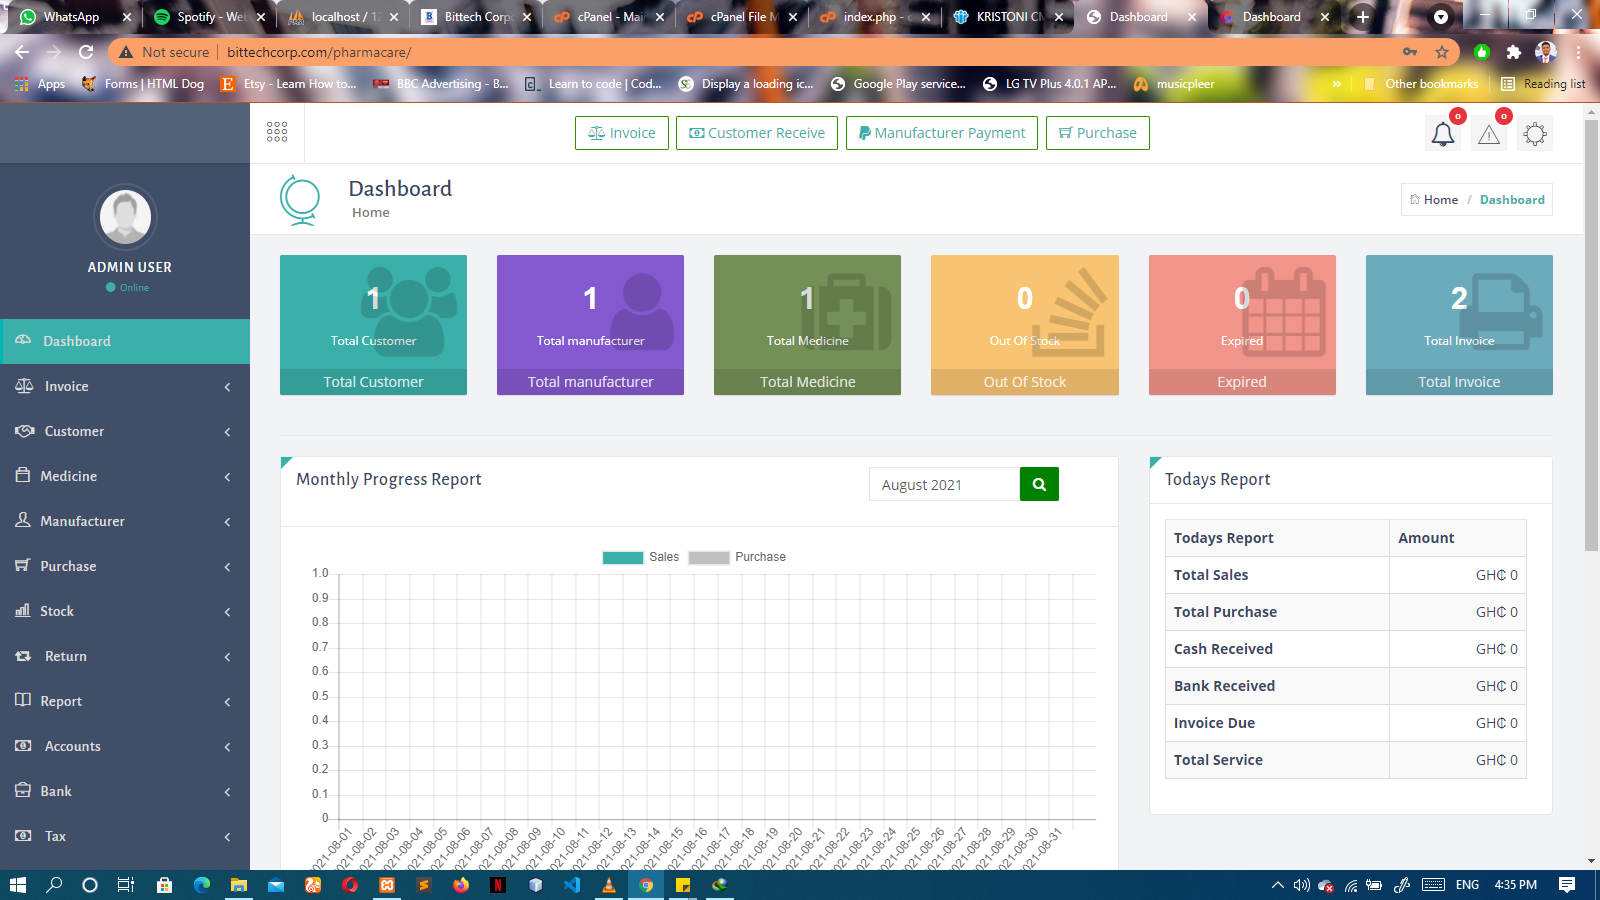
Task: Expand the Report sidebar menu
Action: 125,701
